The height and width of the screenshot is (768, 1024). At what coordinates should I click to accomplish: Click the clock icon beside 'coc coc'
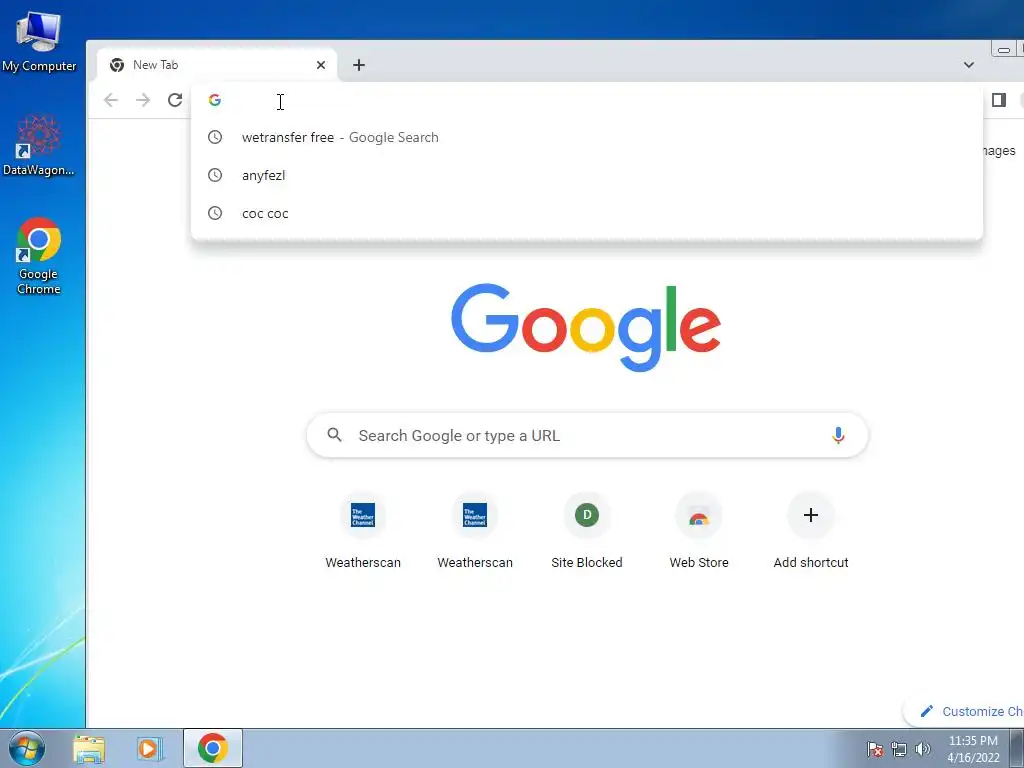[215, 213]
